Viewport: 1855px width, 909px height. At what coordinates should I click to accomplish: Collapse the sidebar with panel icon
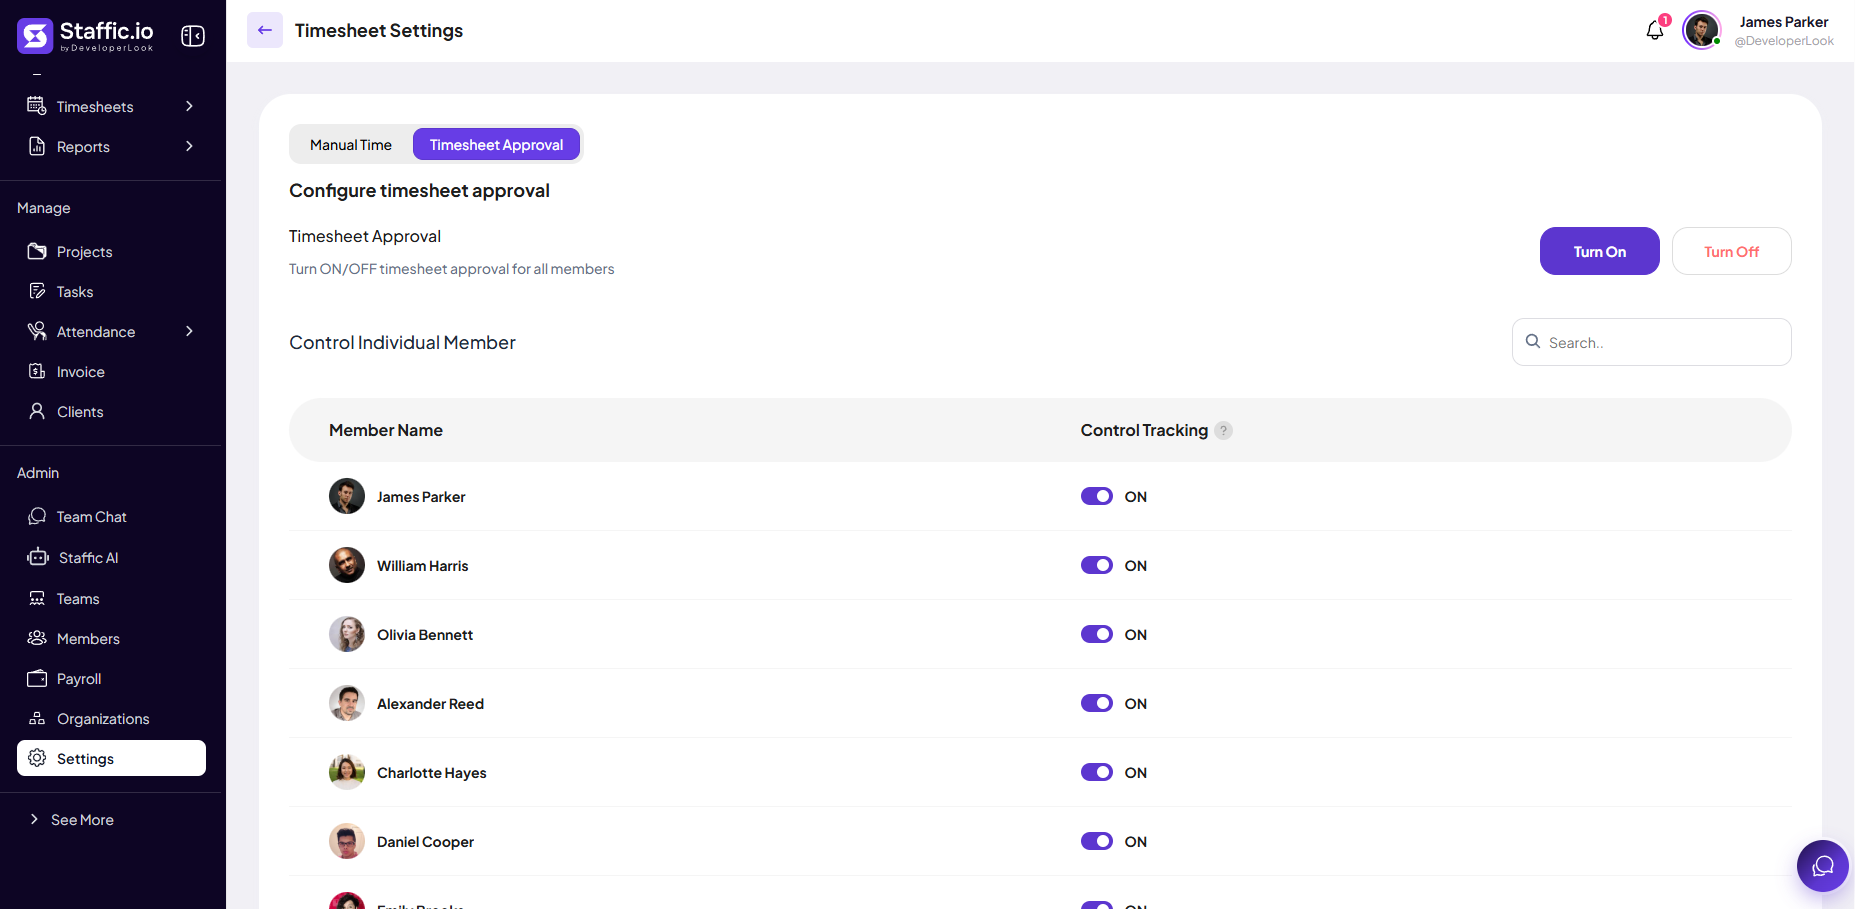tap(193, 36)
